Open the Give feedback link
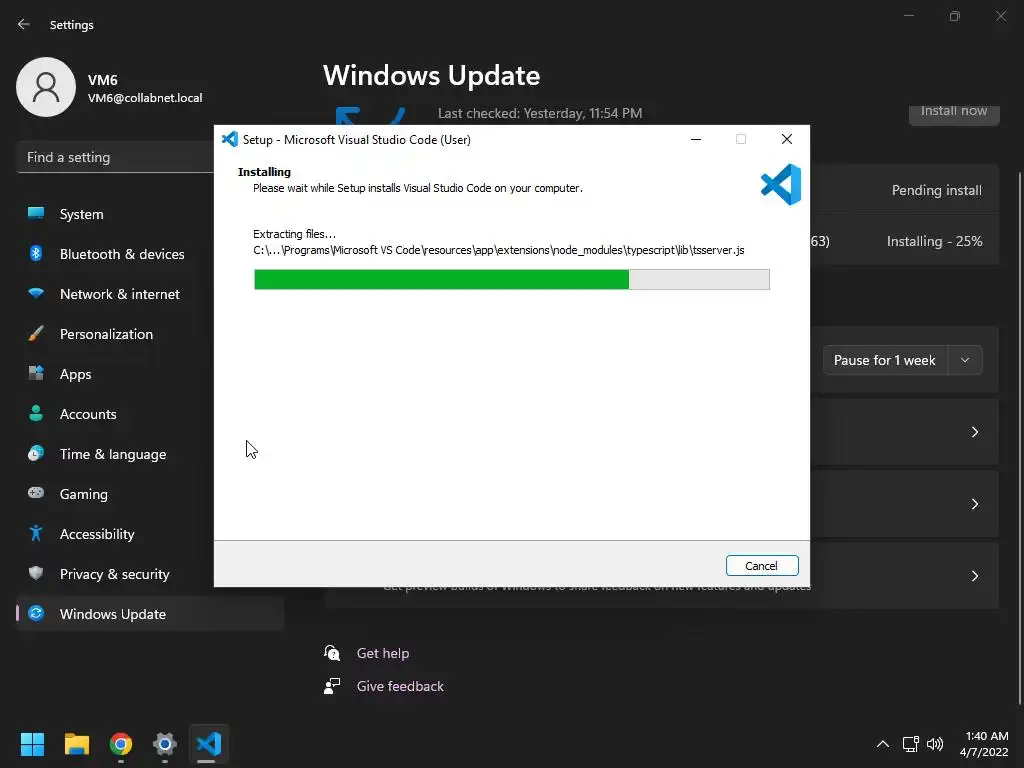 [x=400, y=686]
